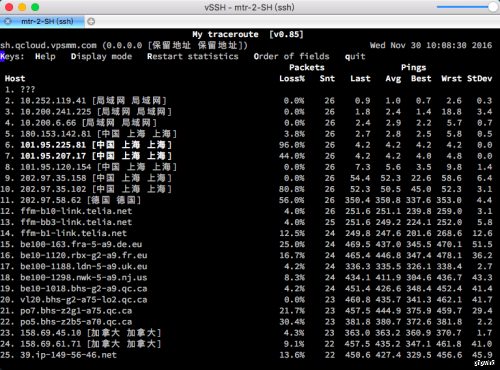
Task: Click the Packets group header
Action: click(x=307, y=68)
